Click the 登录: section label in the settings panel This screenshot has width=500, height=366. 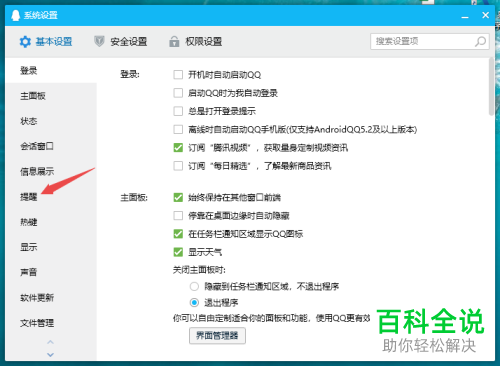pyautogui.click(x=130, y=74)
